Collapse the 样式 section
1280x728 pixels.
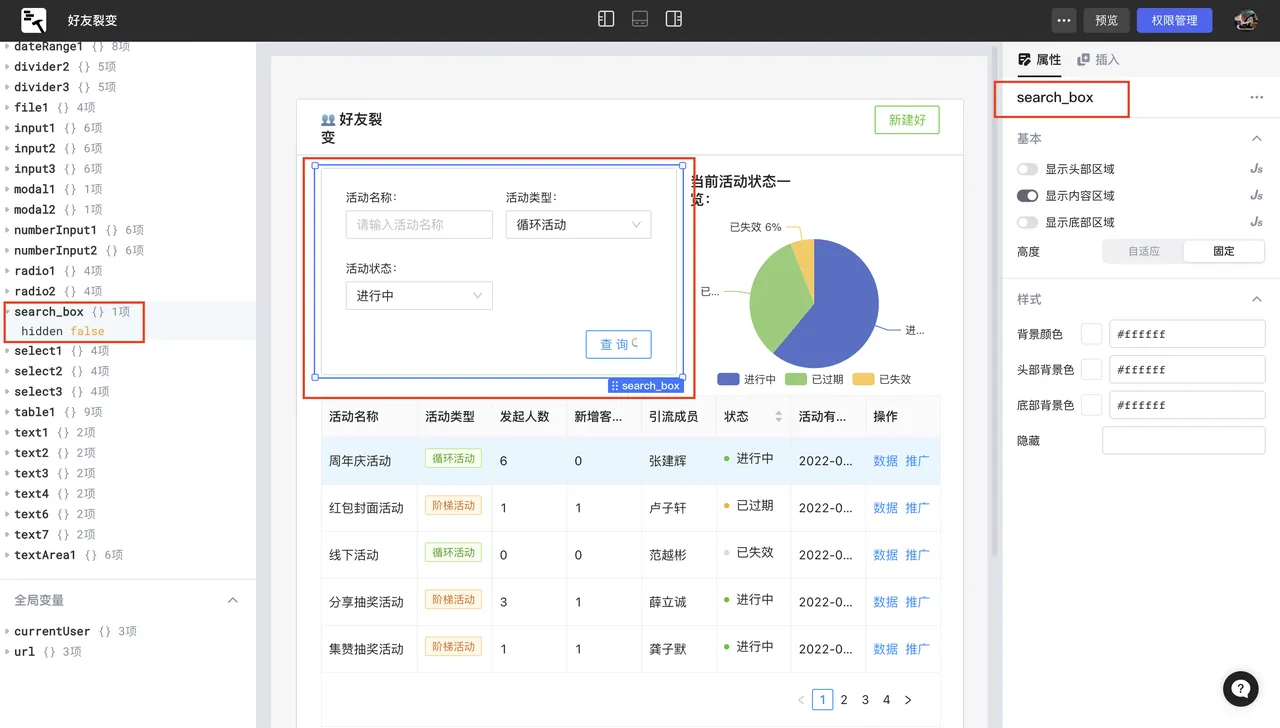tap(1257, 299)
